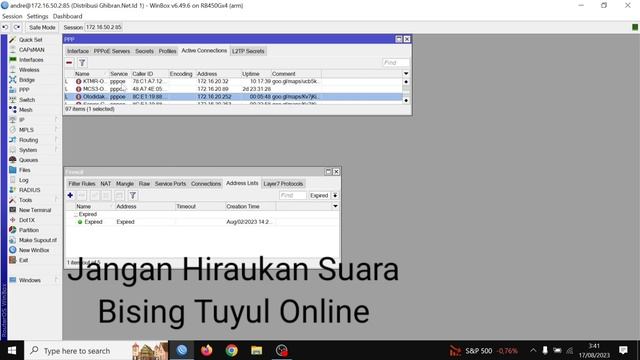Screen dimensions: 640x360
Task: Switch to NAT tab in Firewall
Action: [x=106, y=184]
